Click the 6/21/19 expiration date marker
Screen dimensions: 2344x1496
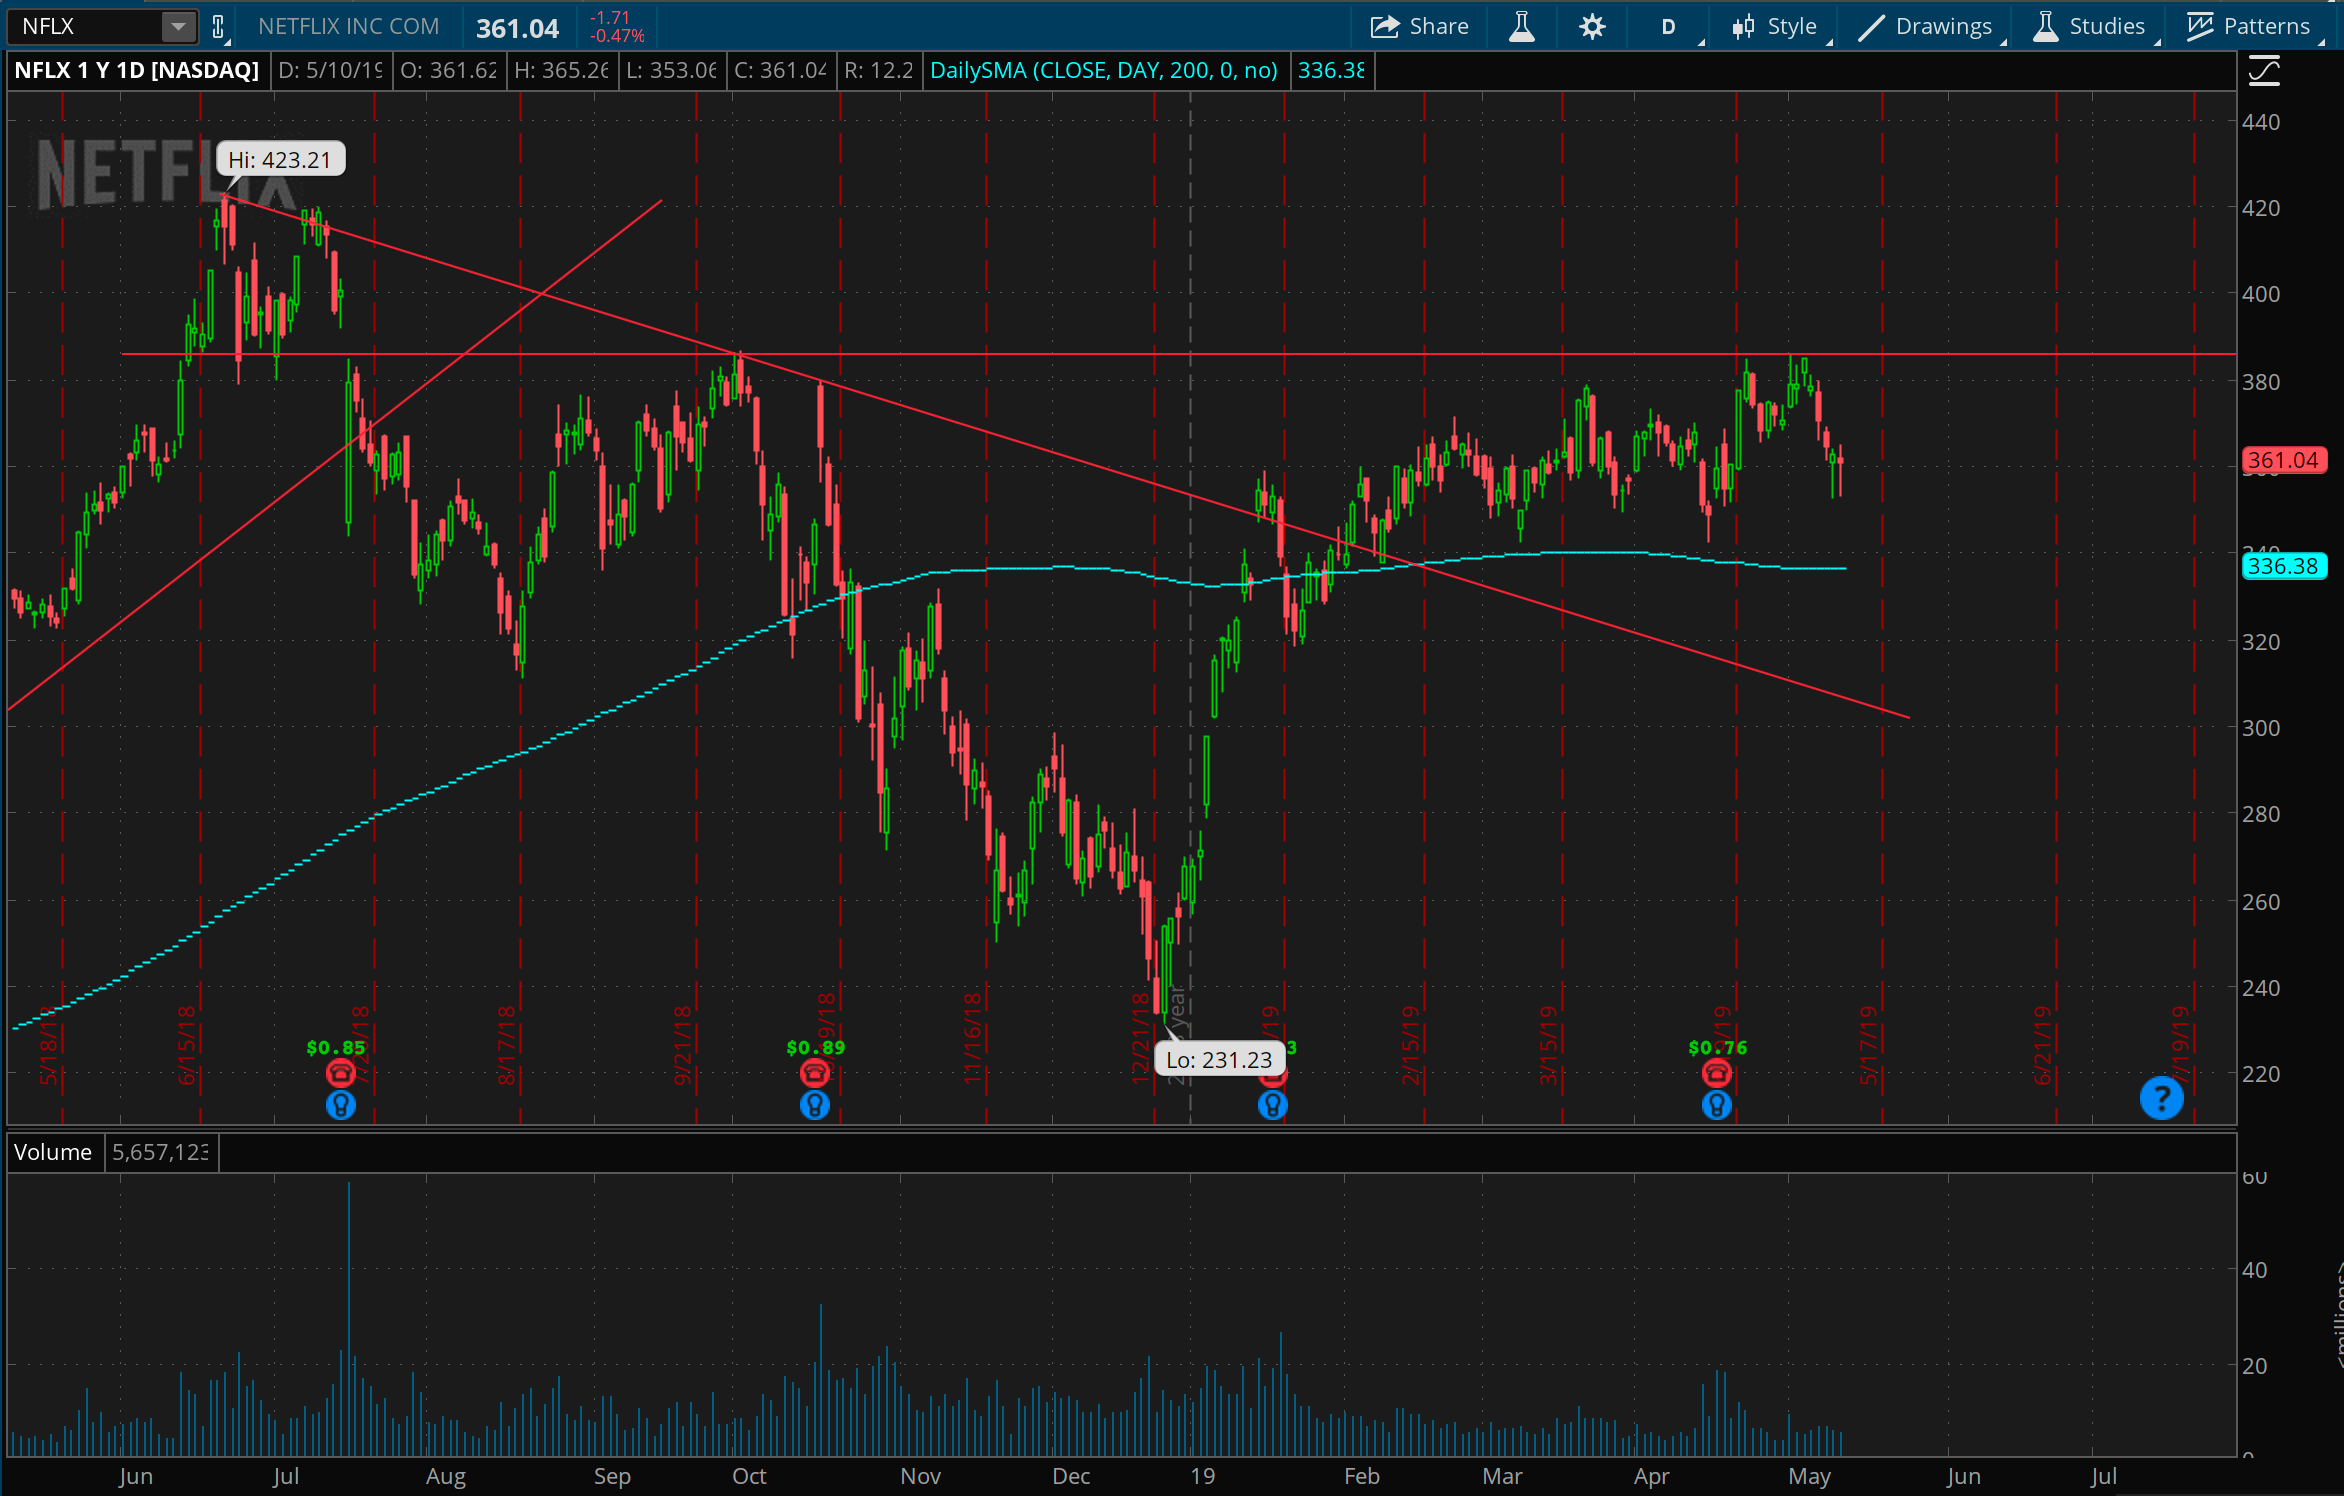(x=2042, y=1045)
